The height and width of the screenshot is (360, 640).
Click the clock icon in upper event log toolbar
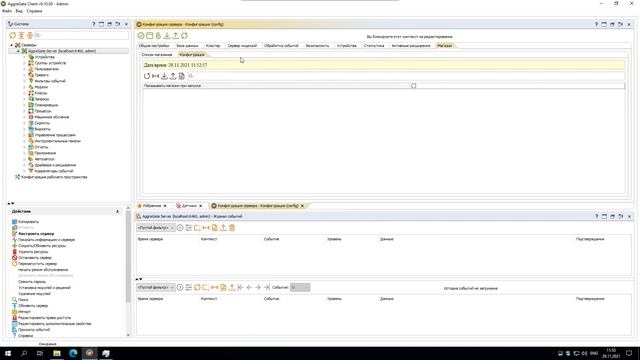click(180, 228)
